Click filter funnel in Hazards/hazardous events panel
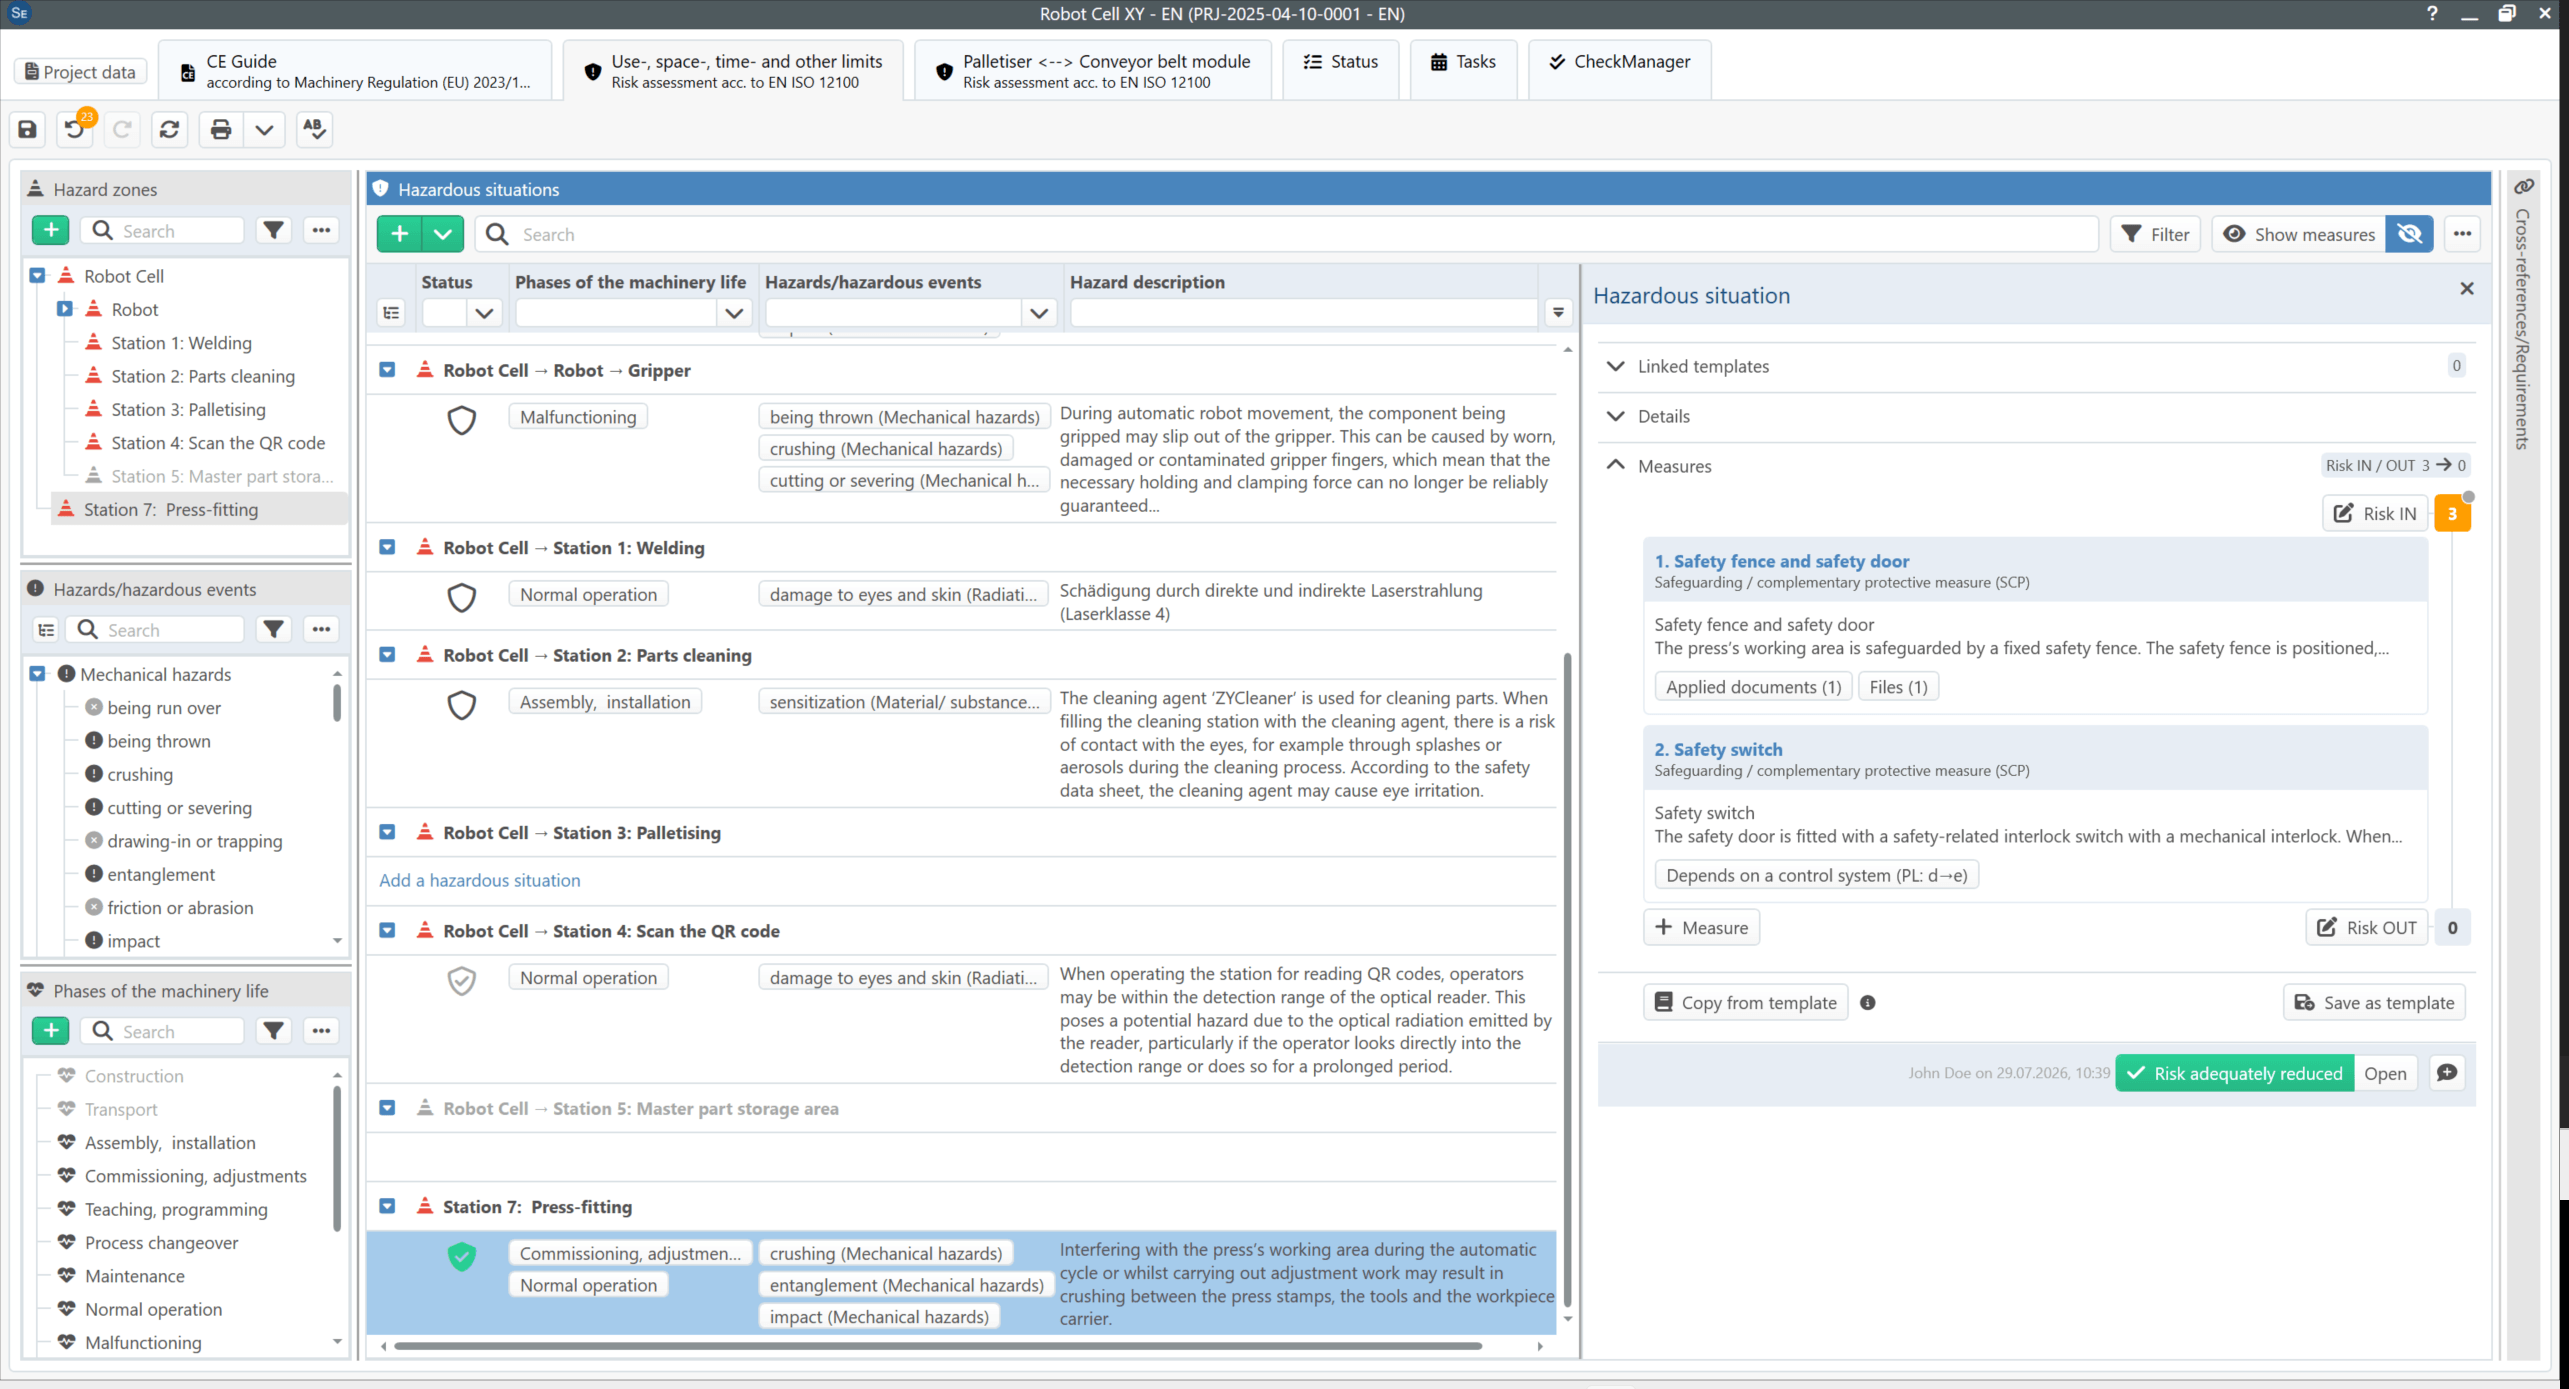The width and height of the screenshot is (2569, 1389). pyautogui.click(x=273, y=629)
